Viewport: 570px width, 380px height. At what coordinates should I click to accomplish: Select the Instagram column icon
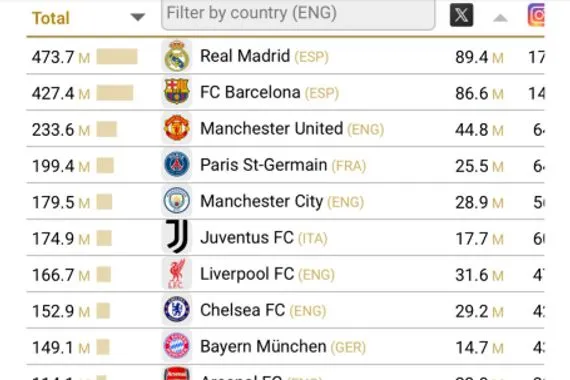536,15
